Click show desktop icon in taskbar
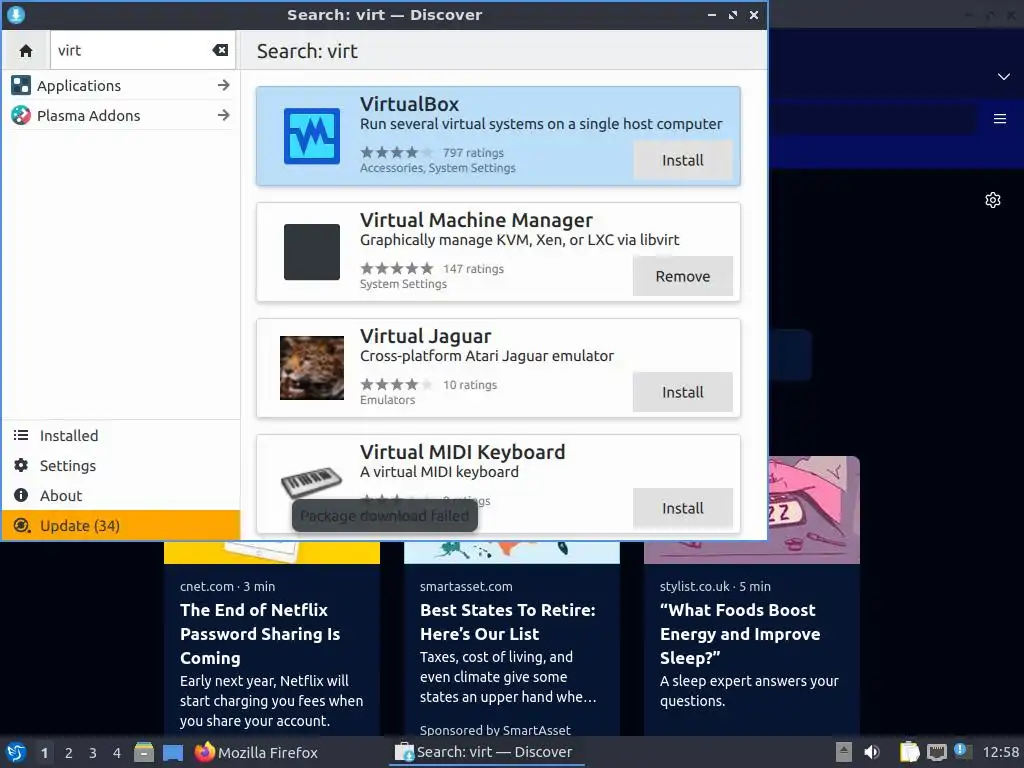 (x=173, y=753)
